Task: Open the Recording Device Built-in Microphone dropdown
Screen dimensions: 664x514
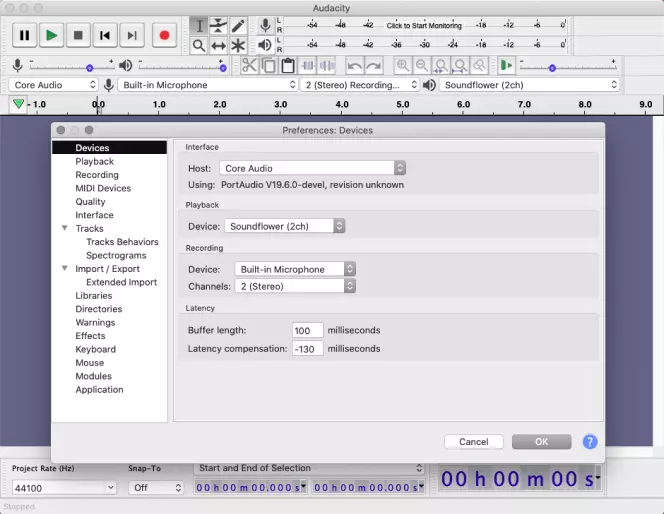Action: 295,269
